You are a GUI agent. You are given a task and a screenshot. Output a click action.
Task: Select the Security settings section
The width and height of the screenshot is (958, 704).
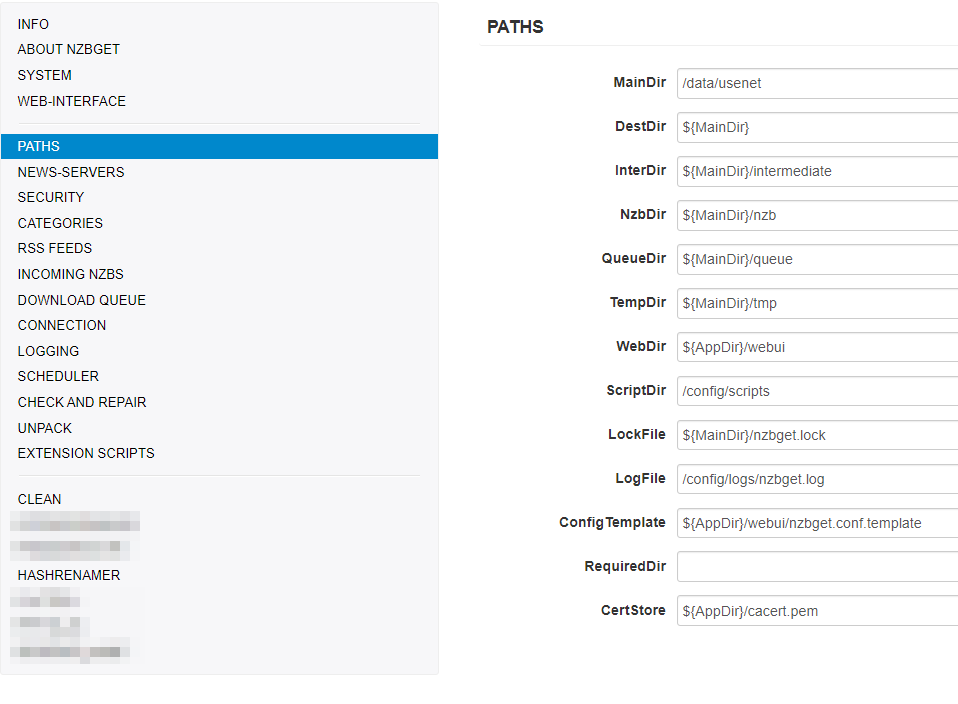tap(51, 197)
